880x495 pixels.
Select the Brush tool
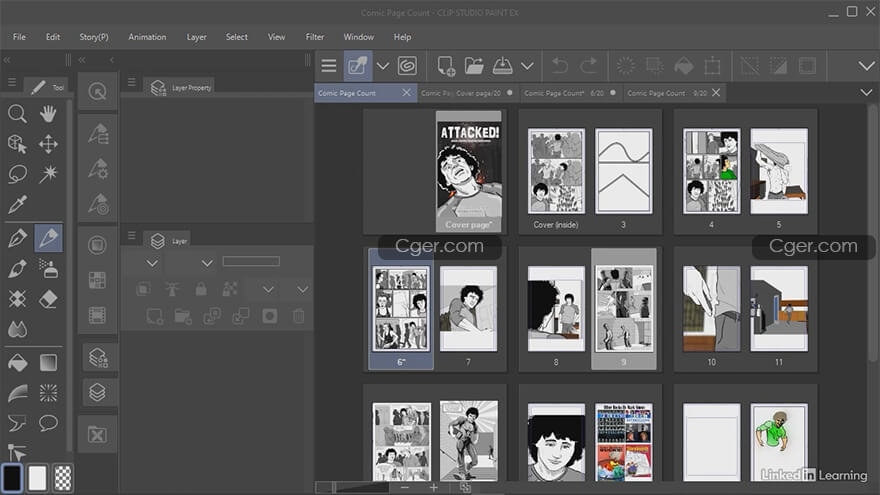click(17, 268)
